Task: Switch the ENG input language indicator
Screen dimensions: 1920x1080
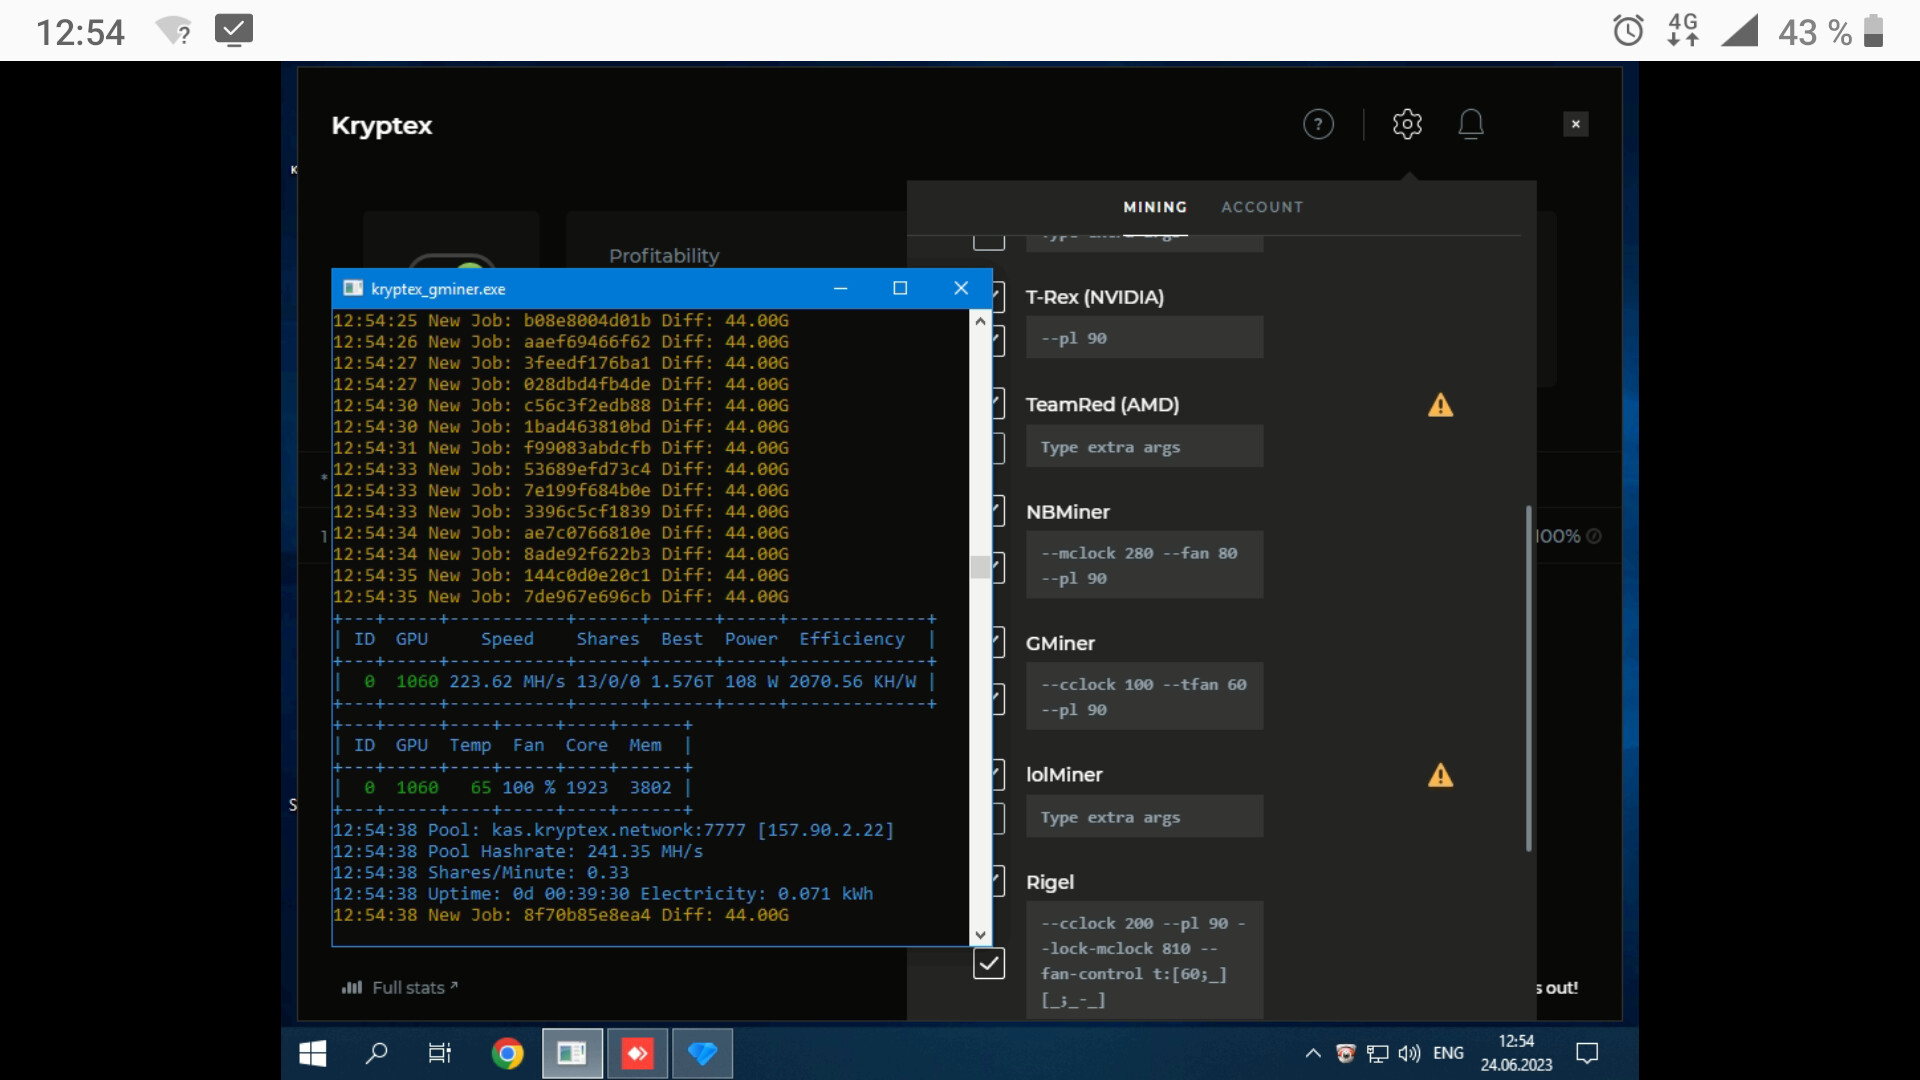Action: pyautogui.click(x=1448, y=1053)
